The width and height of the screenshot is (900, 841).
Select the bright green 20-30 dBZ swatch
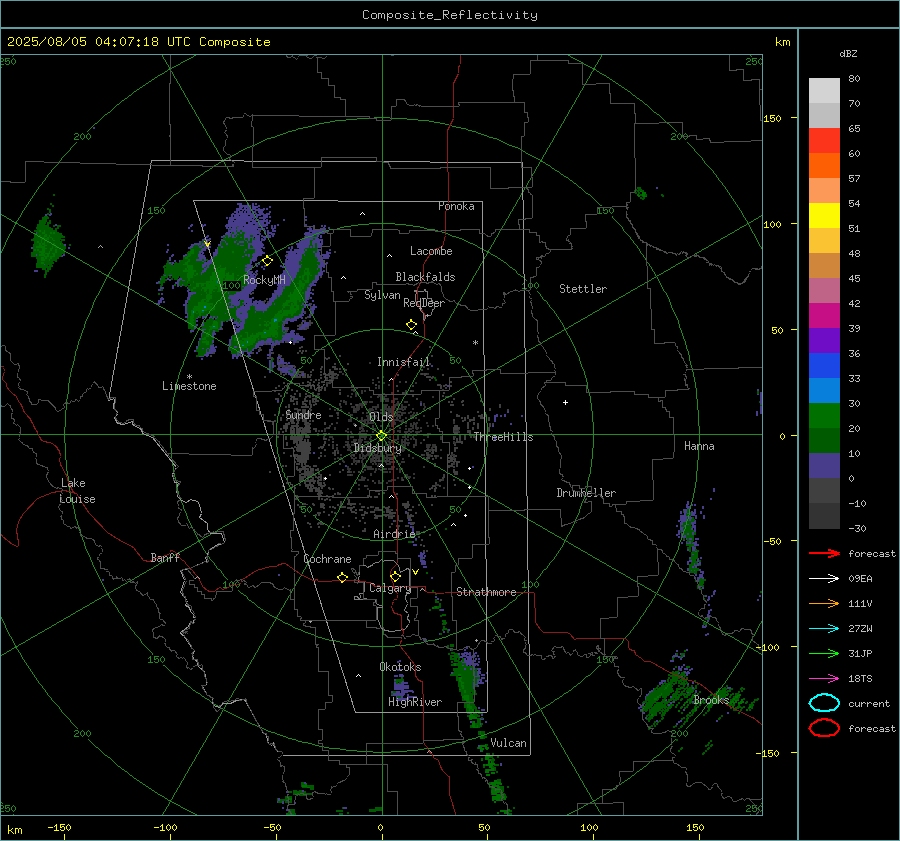824,416
